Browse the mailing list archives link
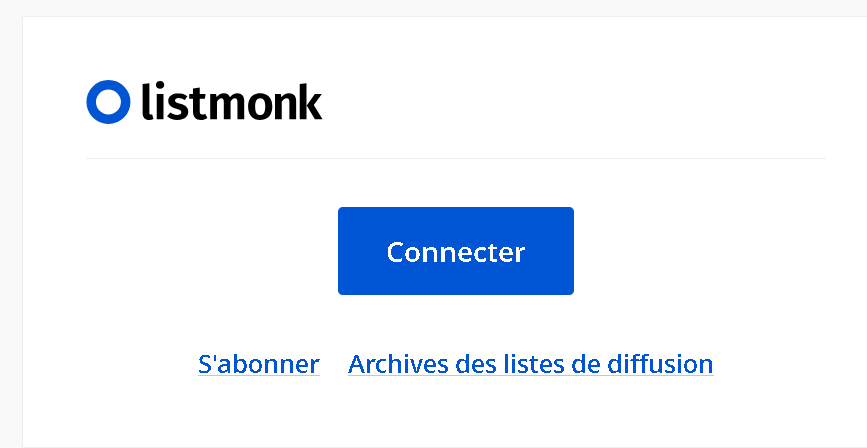 click(x=530, y=364)
